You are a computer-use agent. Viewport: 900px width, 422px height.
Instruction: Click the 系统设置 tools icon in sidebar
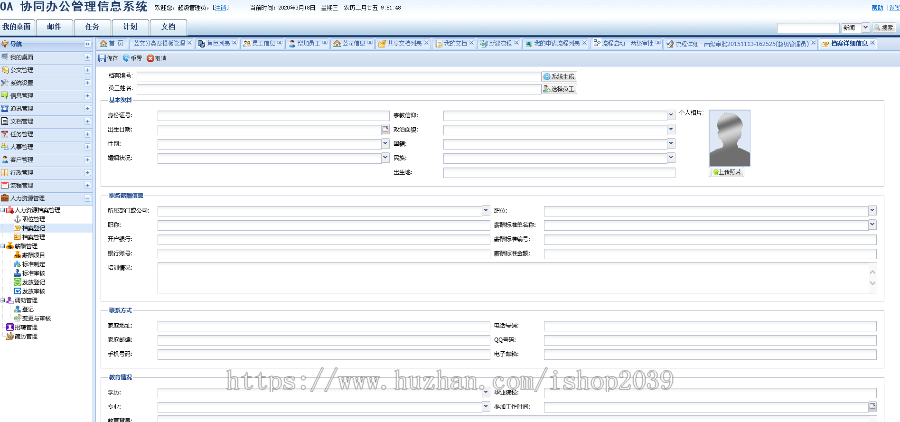(x=5, y=83)
